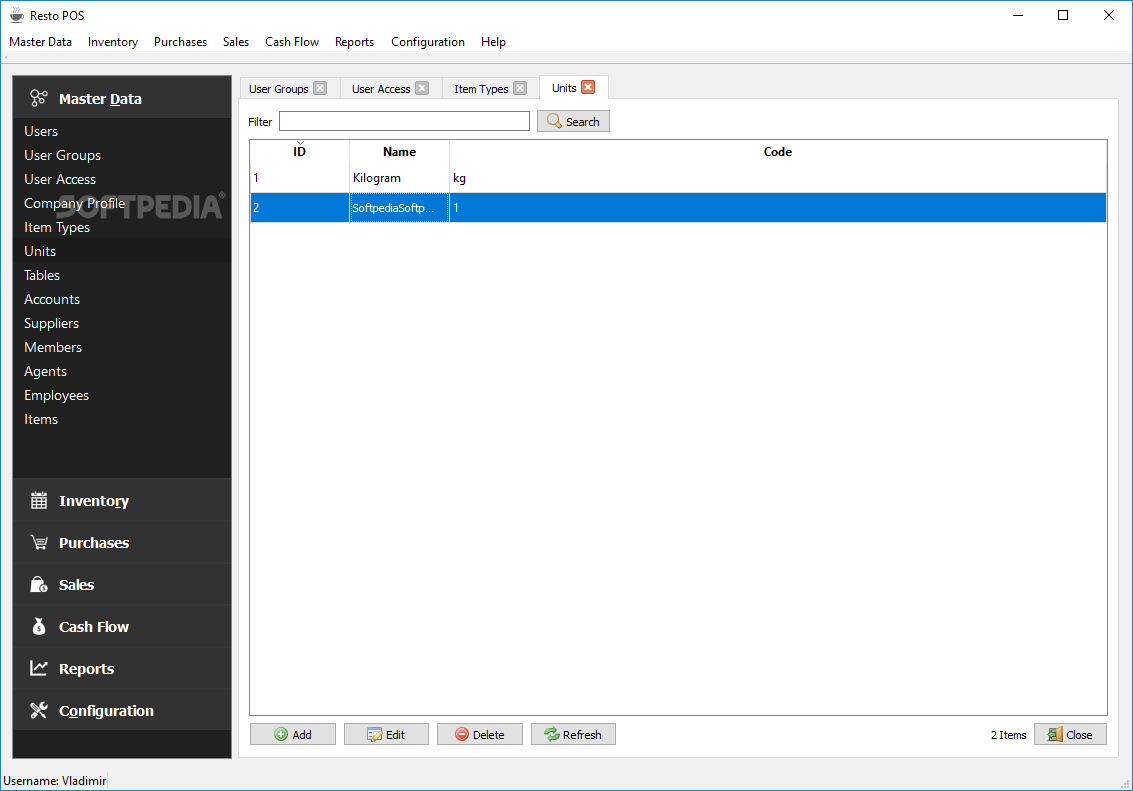Viewport: 1133px width, 791px height.
Task: Open the Sales menu in menu bar
Action: click(x=236, y=42)
